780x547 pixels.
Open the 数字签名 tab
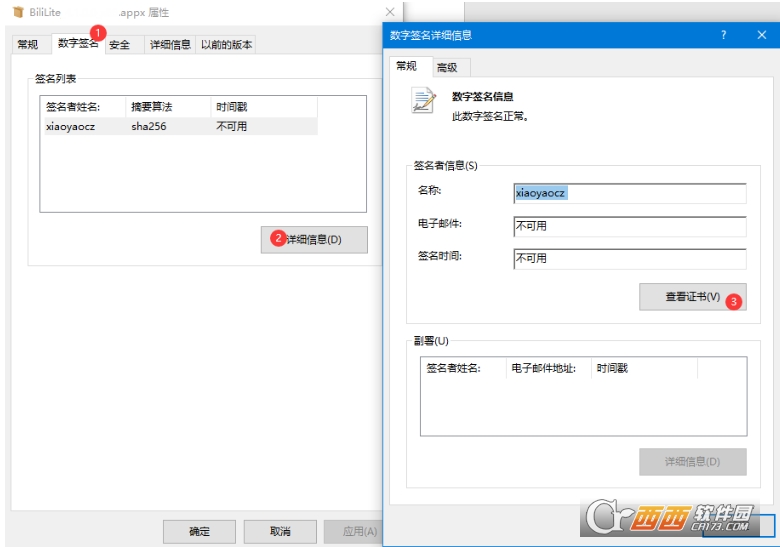click(76, 44)
